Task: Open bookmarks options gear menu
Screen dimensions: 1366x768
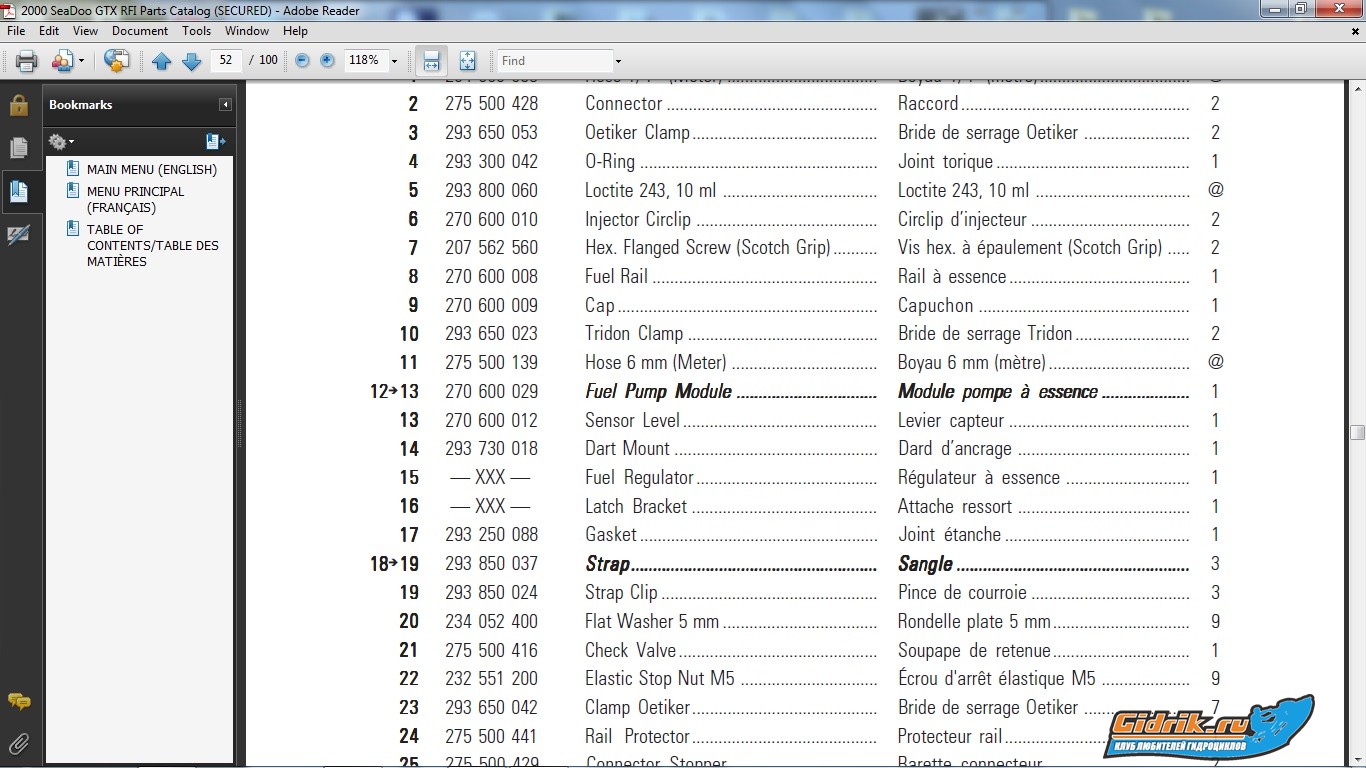Action: (x=61, y=142)
